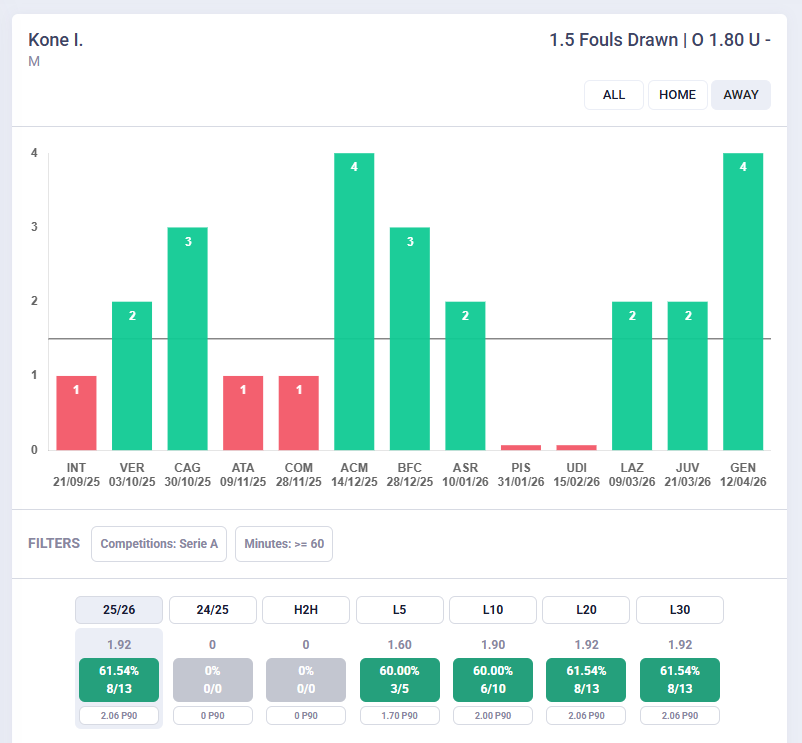The image size is (802, 743).
Task: Open the Competitions: Serie A filter
Action: coord(159,544)
